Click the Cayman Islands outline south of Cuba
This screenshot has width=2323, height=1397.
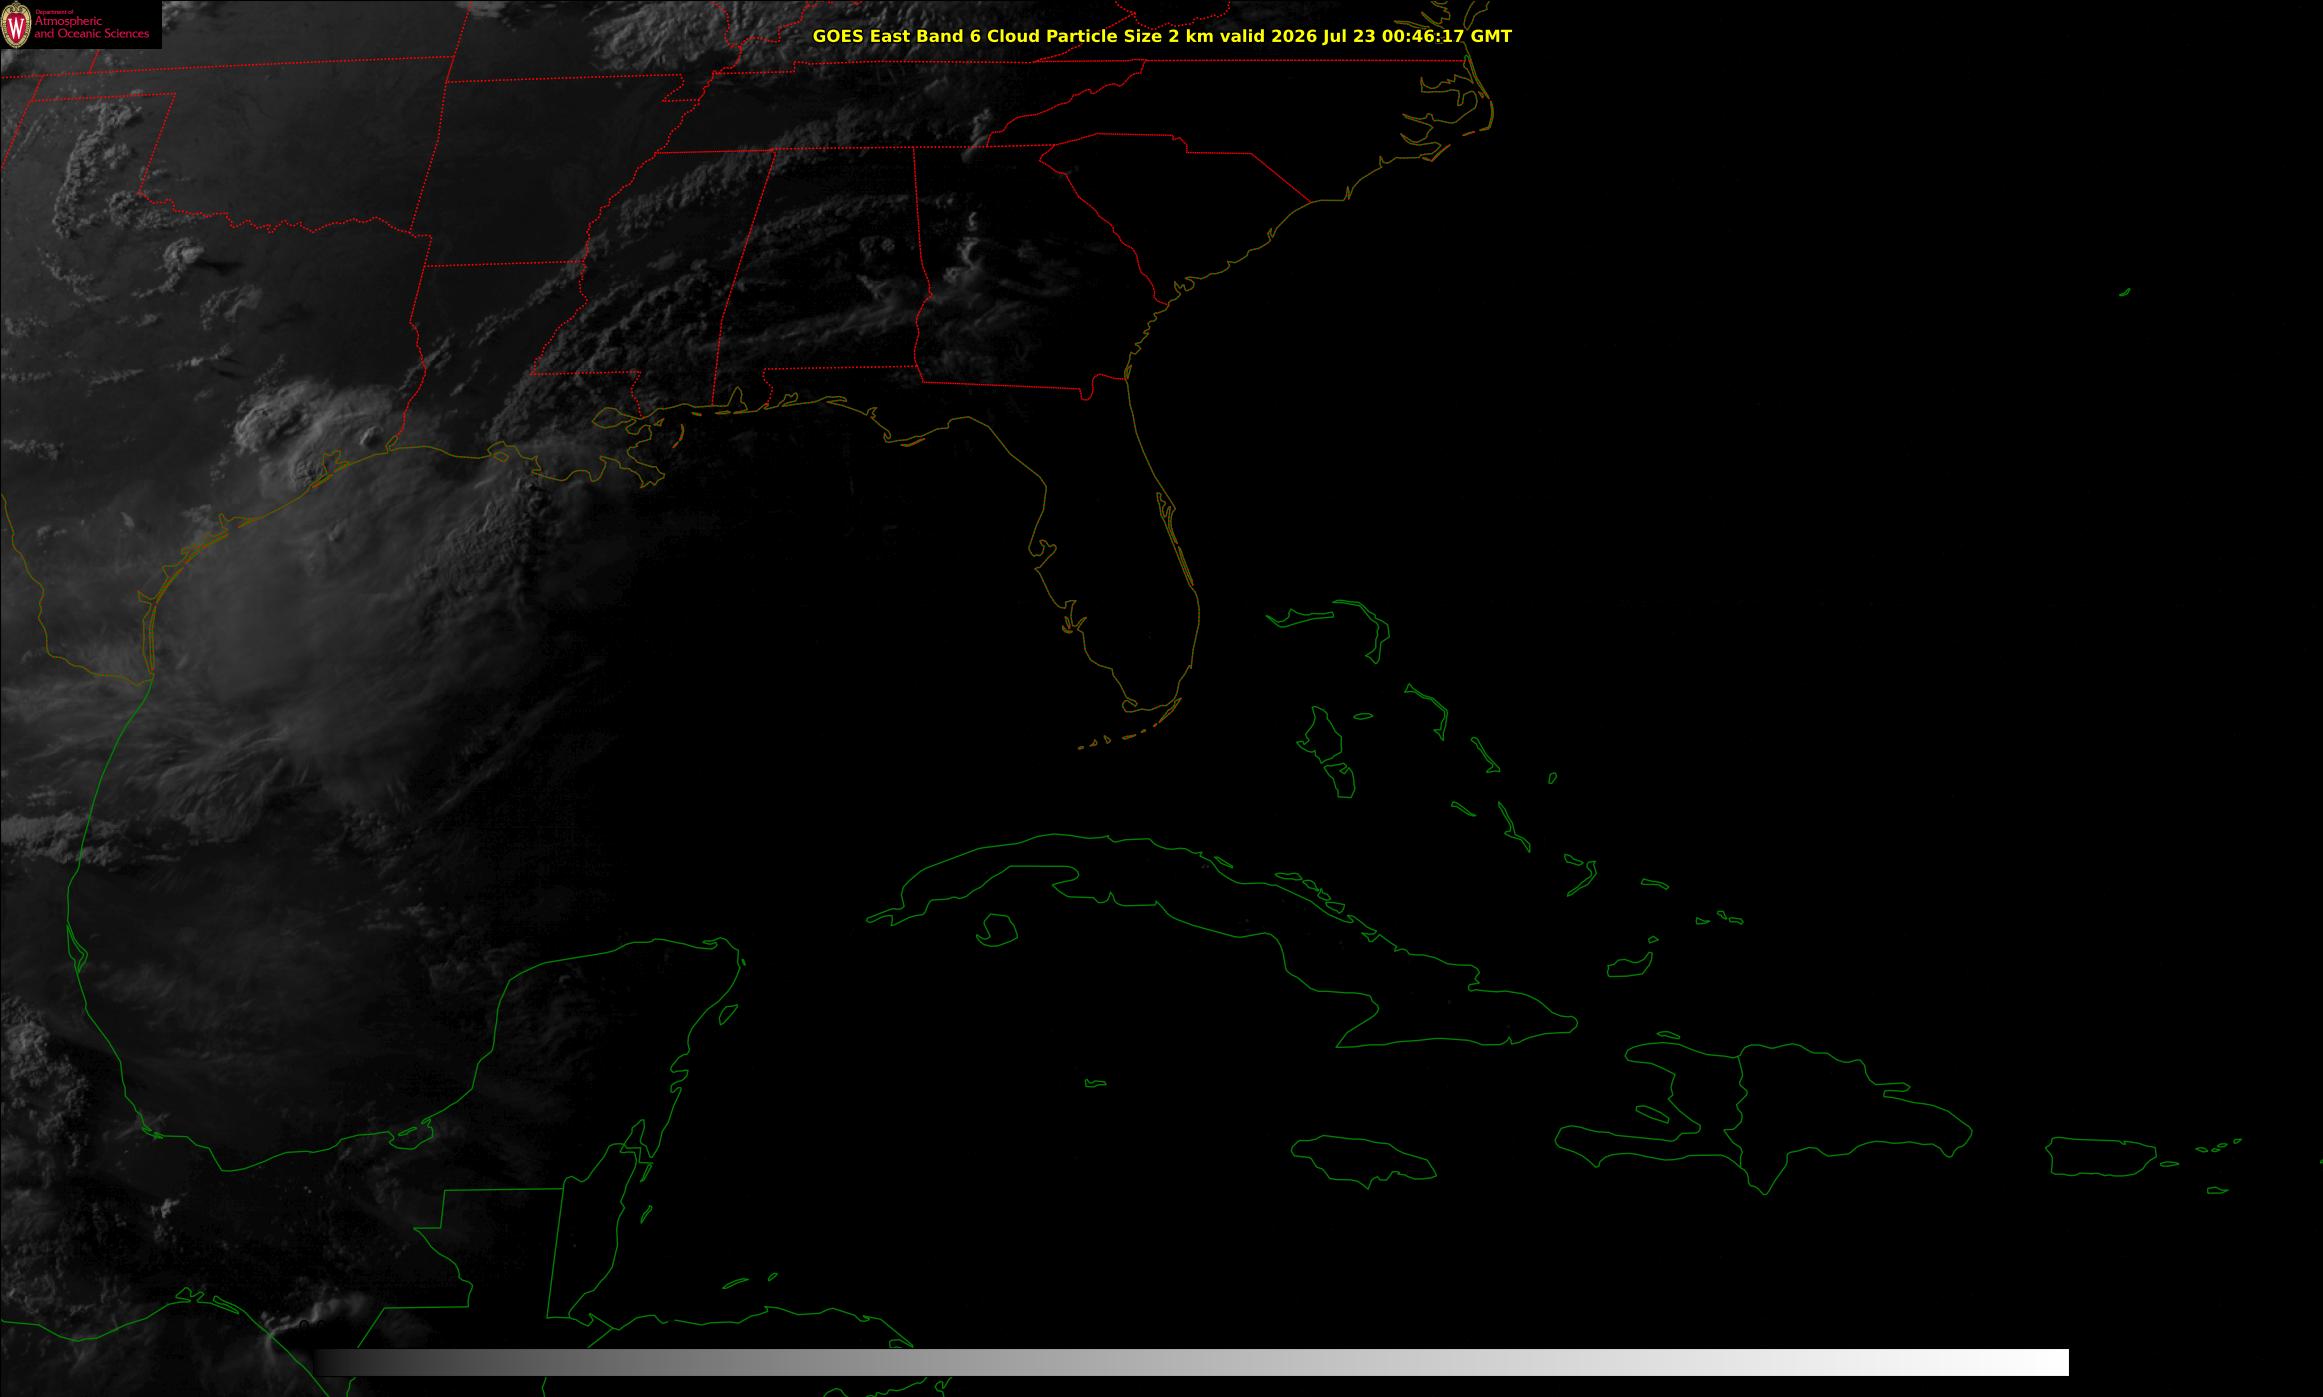coord(1096,1083)
